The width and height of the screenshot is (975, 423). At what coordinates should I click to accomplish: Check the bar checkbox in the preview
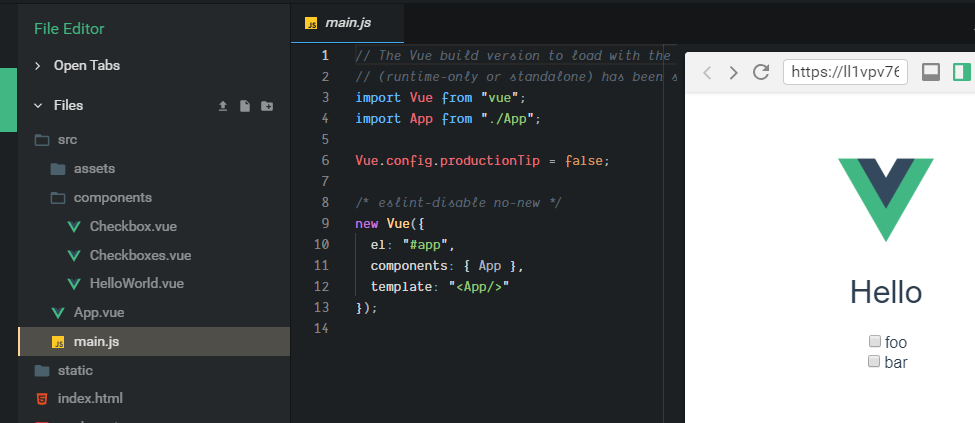[874, 361]
